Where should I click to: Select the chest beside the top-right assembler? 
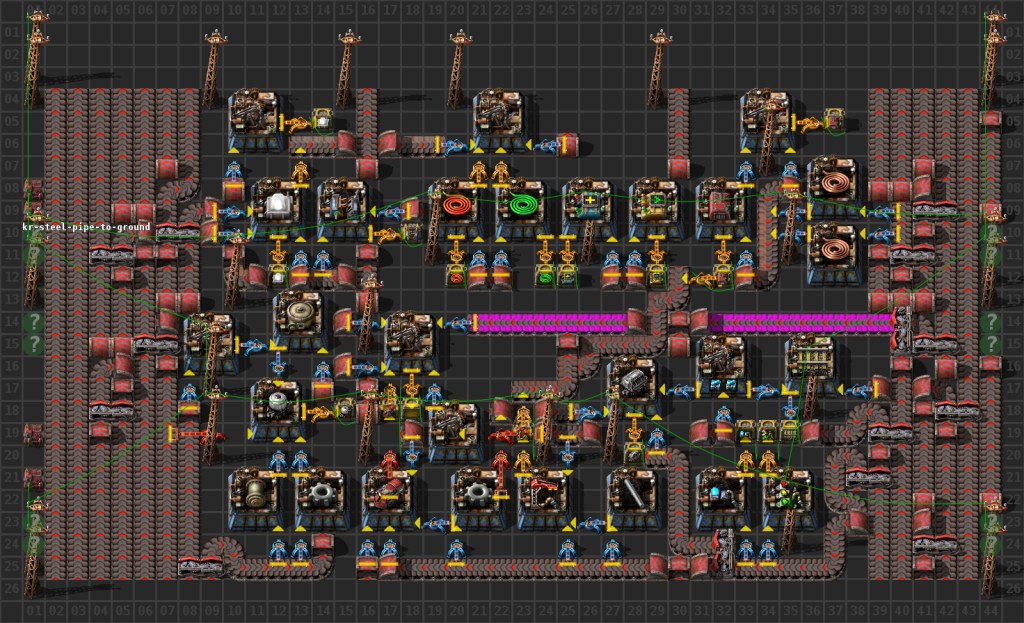pos(834,120)
